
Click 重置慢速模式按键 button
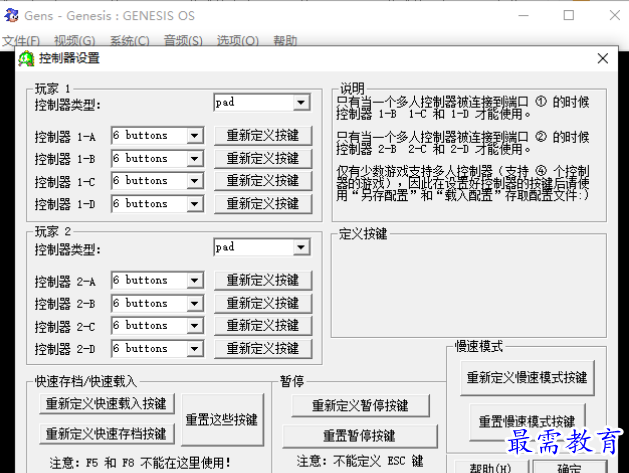pyautogui.click(x=527, y=422)
